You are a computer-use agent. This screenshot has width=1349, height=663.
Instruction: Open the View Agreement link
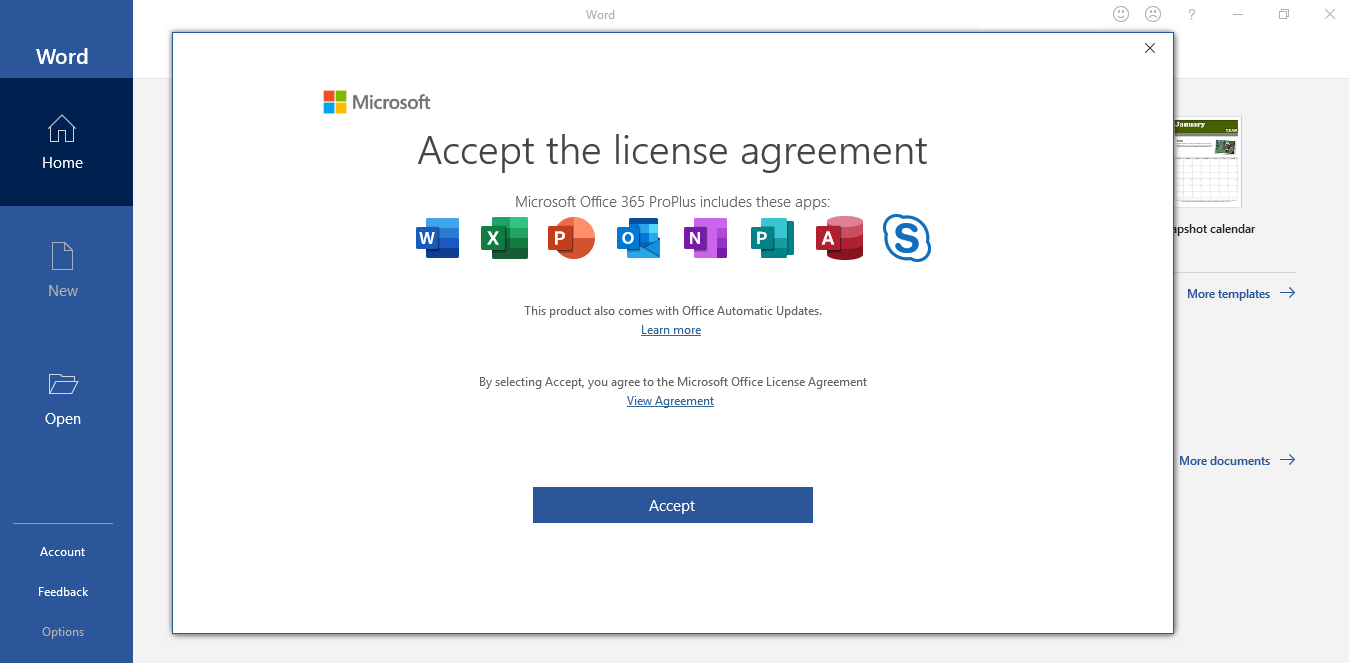[x=670, y=401]
